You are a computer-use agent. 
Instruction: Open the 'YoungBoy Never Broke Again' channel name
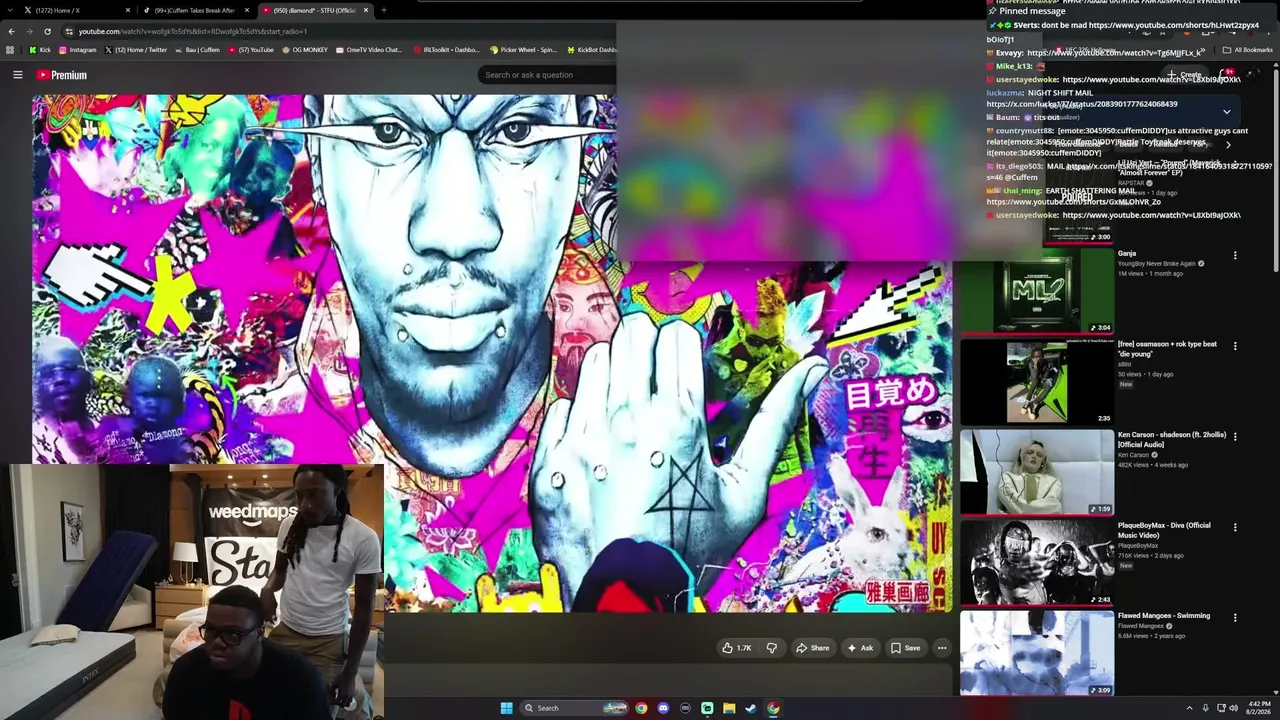pyautogui.click(x=1156, y=264)
